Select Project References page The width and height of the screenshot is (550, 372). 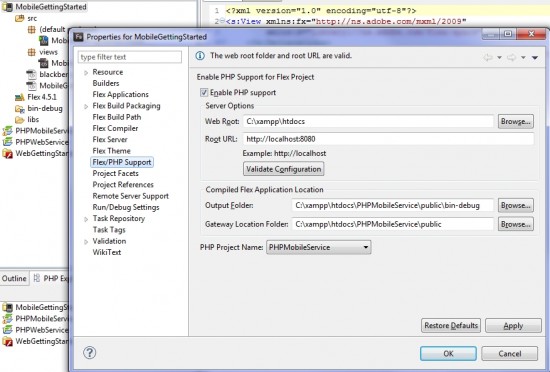123,185
